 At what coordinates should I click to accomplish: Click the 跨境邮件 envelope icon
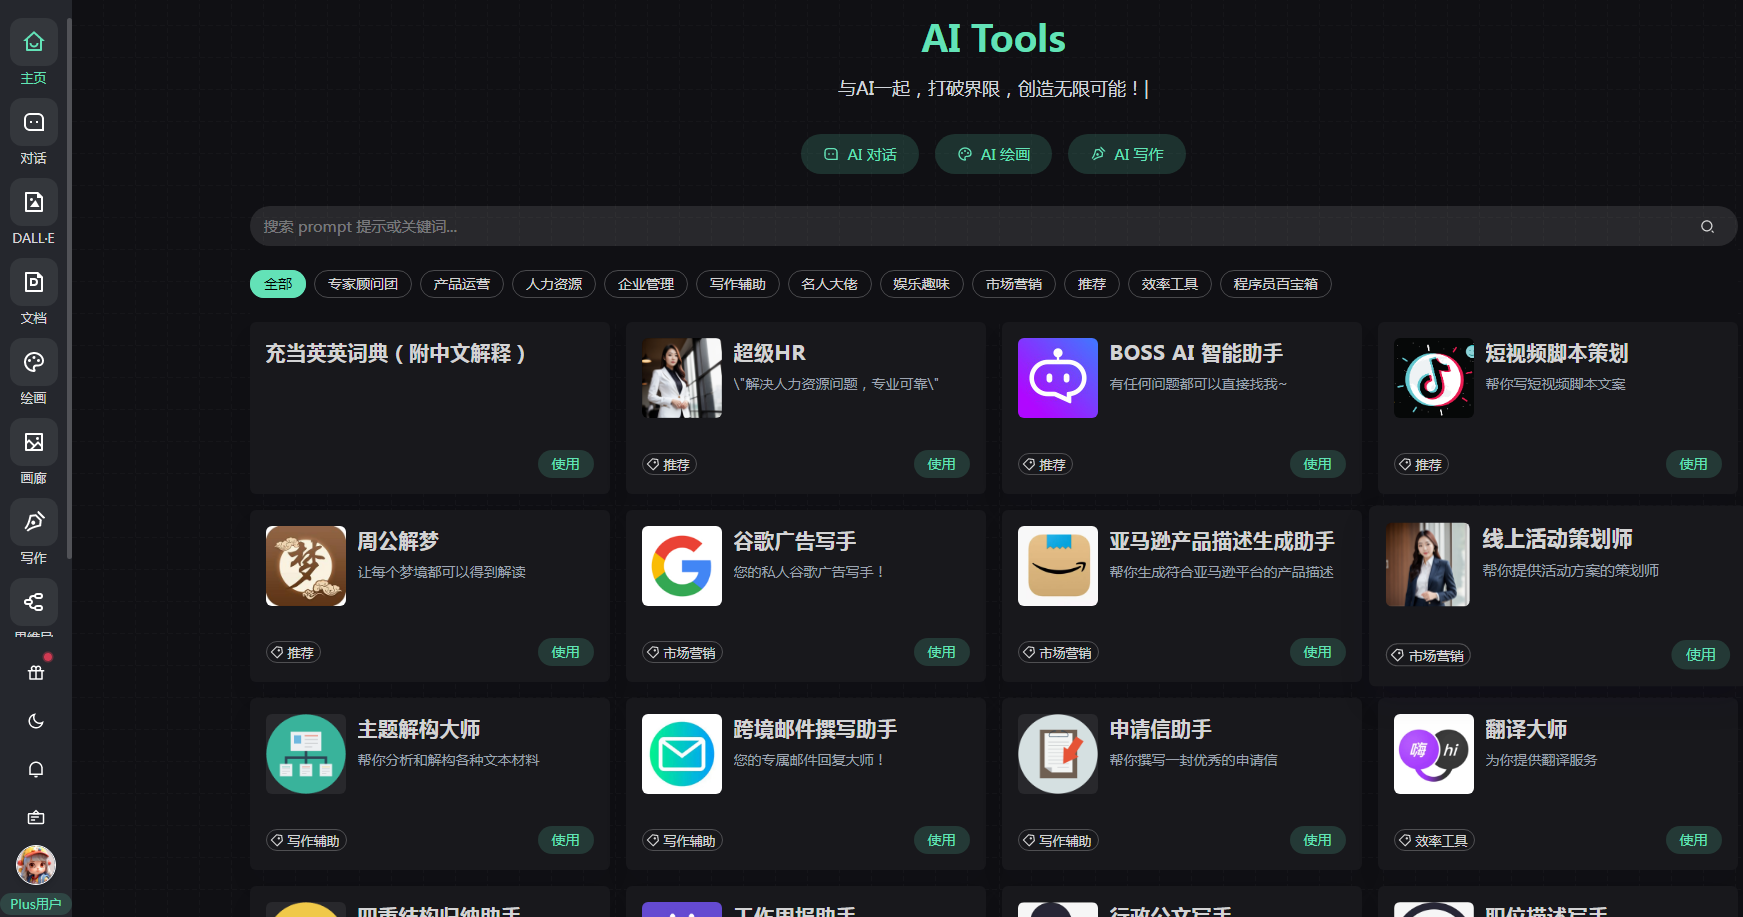pos(682,754)
